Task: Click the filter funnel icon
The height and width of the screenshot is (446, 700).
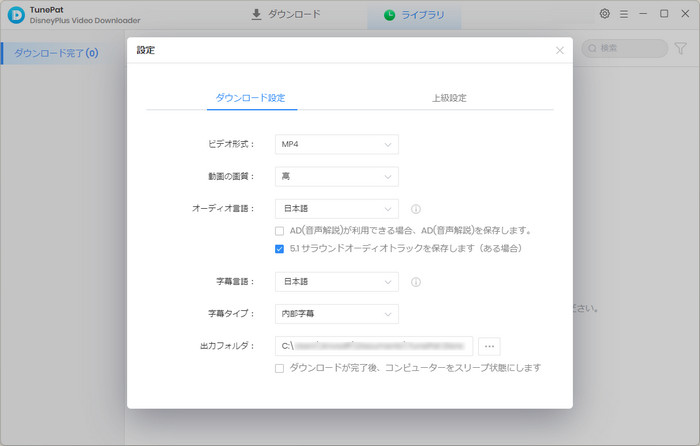Action: click(x=680, y=48)
